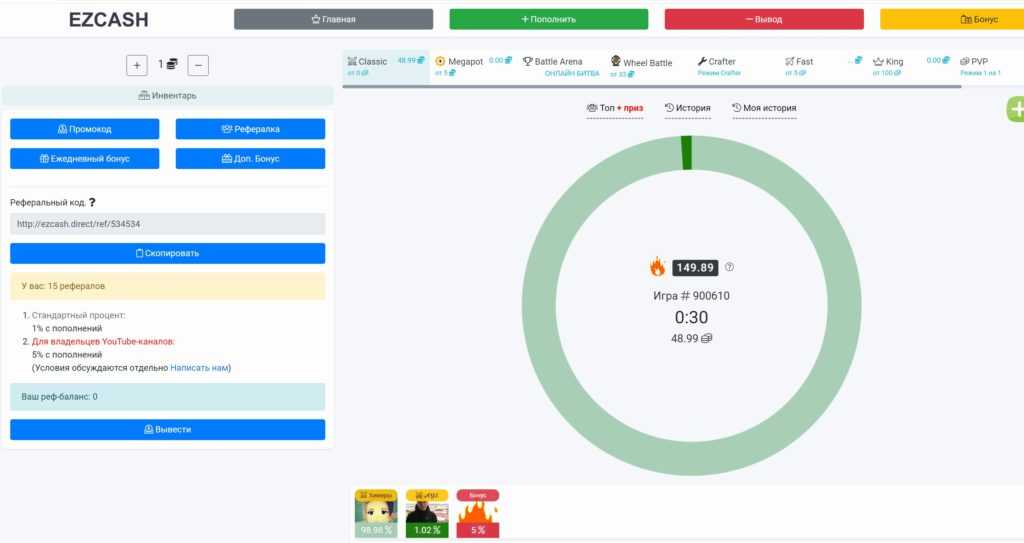The width and height of the screenshot is (1024, 543).
Task: Click the Скопировать button
Action: (167, 253)
